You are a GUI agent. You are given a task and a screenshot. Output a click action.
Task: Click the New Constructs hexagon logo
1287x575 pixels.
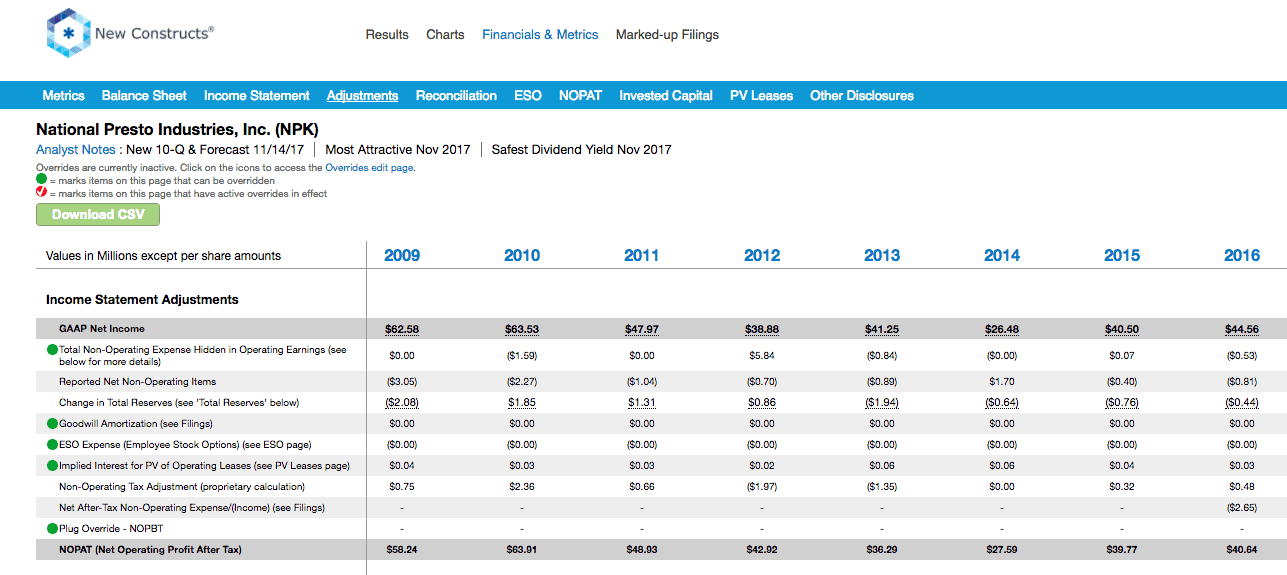[x=68, y=33]
